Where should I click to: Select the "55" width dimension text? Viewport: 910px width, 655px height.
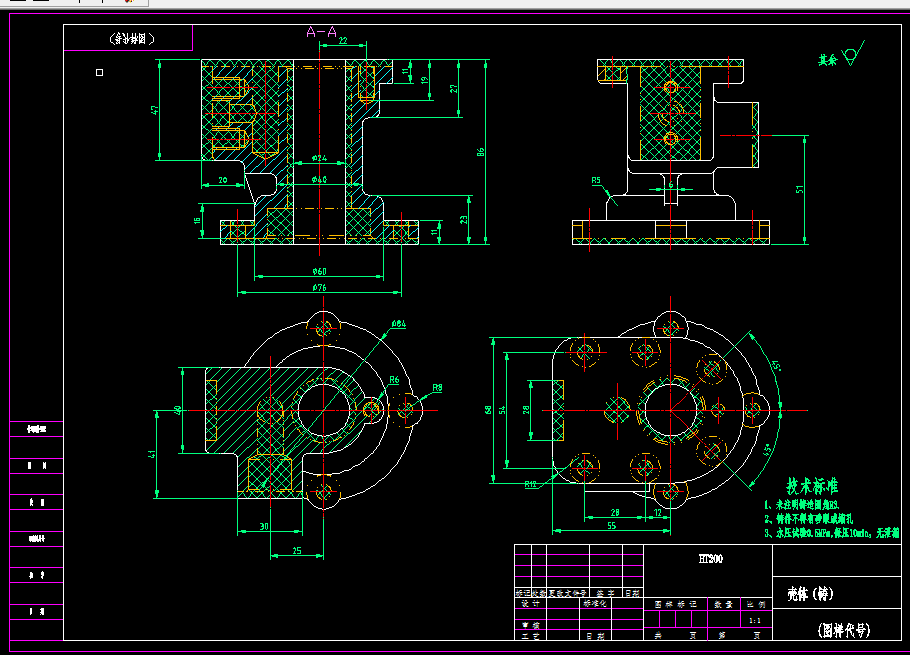point(612,526)
